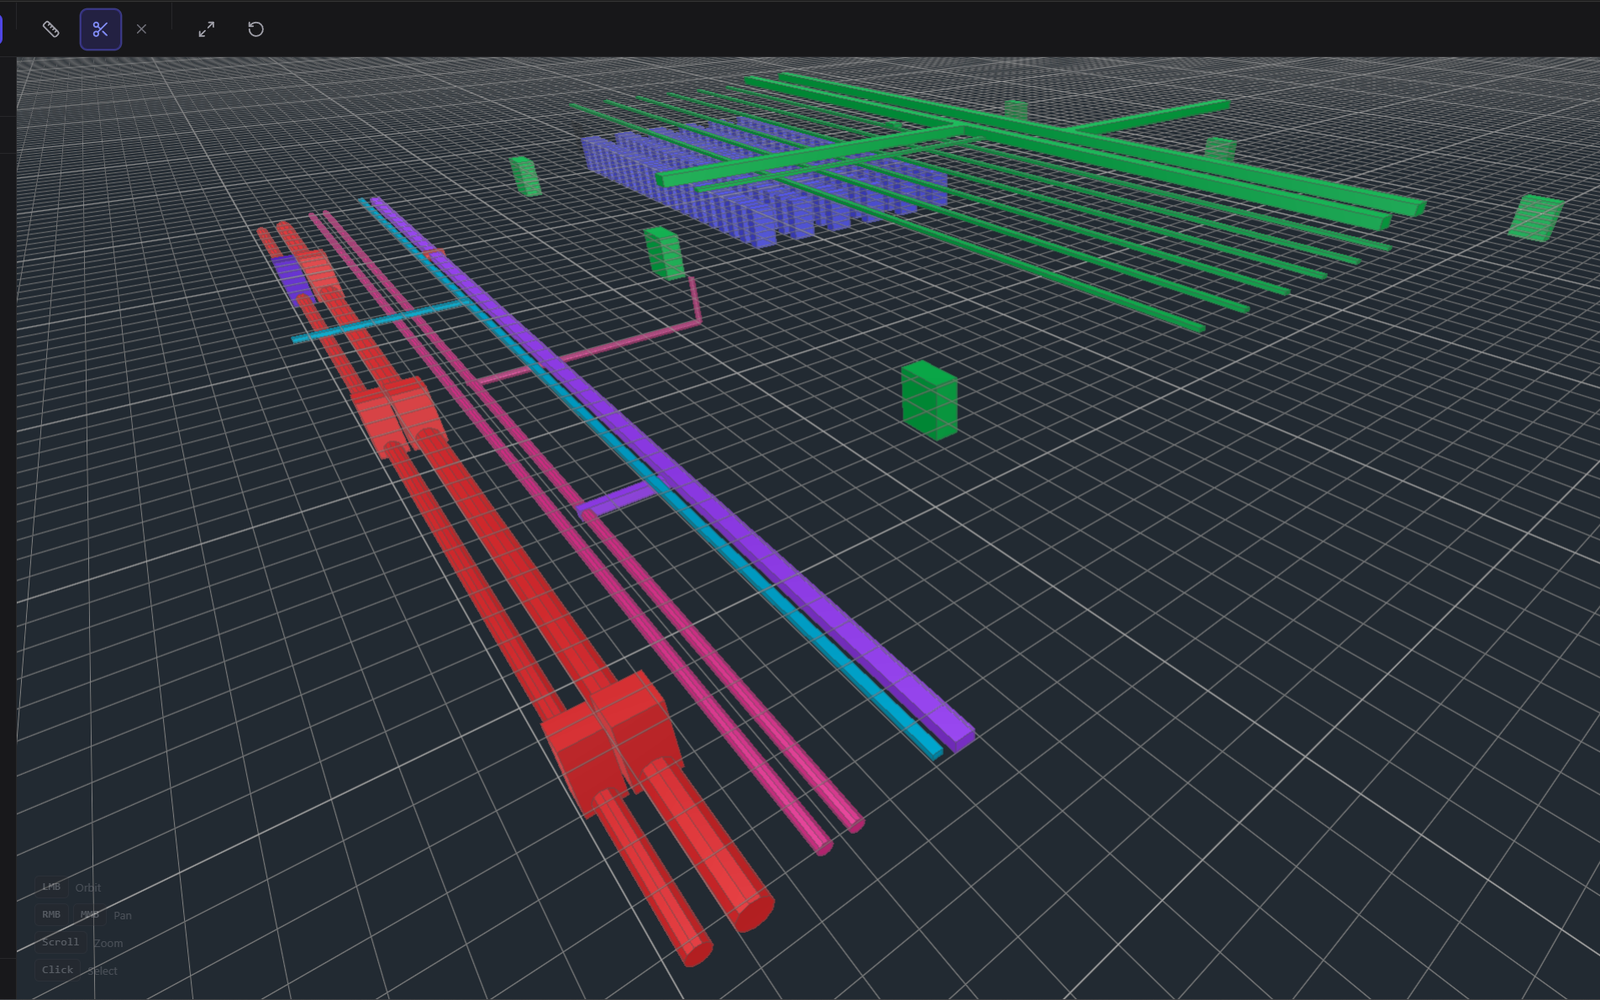Click the 'Zoom' hint label
1600x1000 pixels.
(x=108, y=943)
